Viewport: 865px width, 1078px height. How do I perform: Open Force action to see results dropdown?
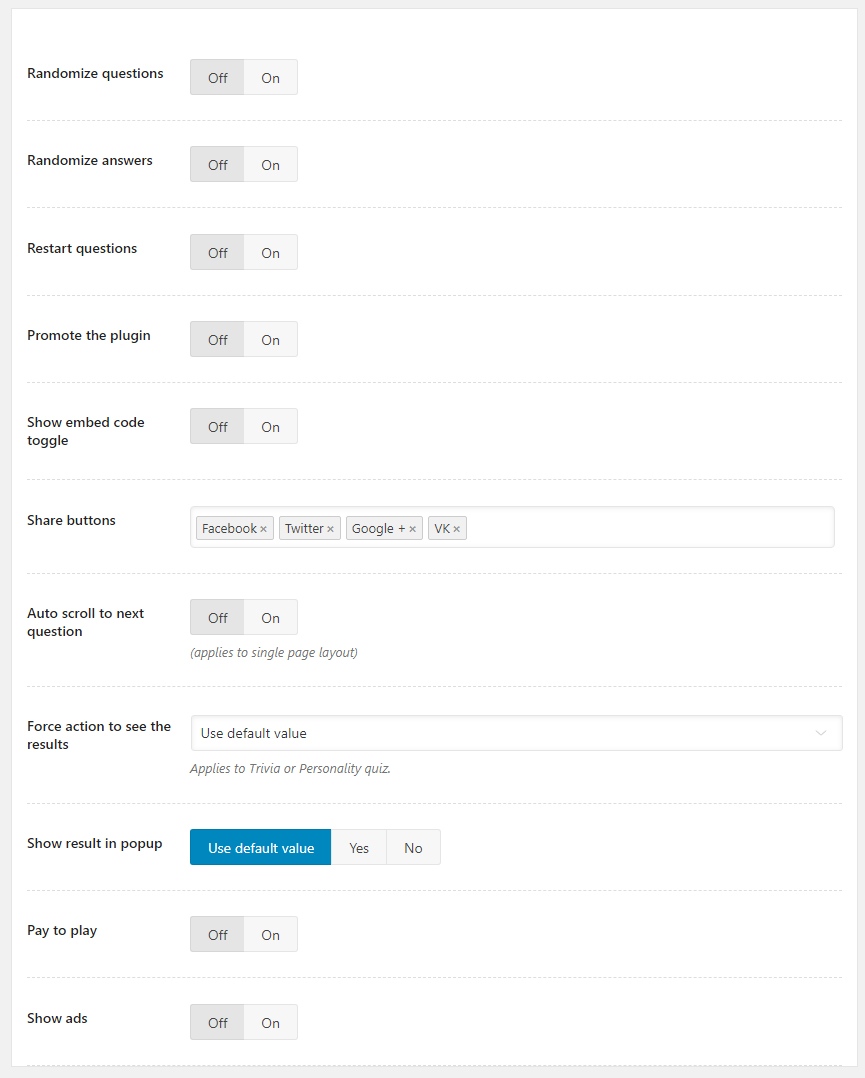pyautogui.click(x=500, y=733)
